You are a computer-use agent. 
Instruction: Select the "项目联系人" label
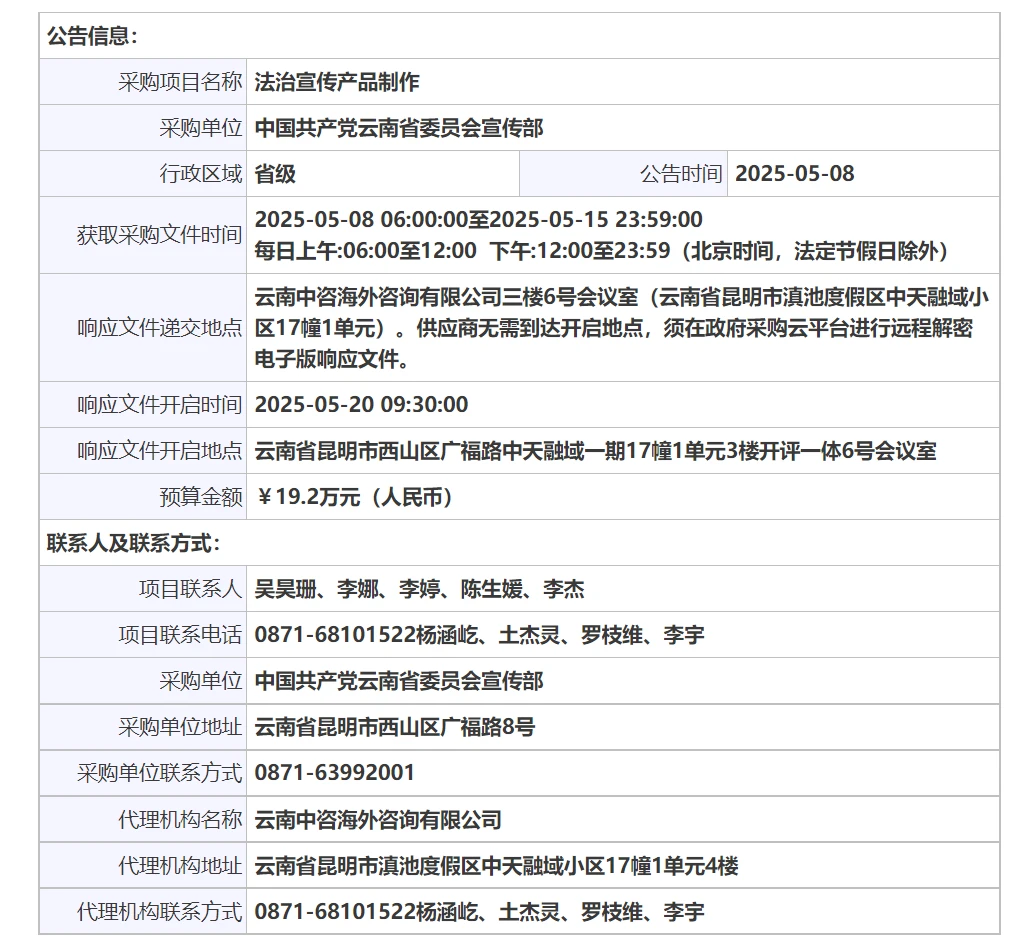(191, 588)
